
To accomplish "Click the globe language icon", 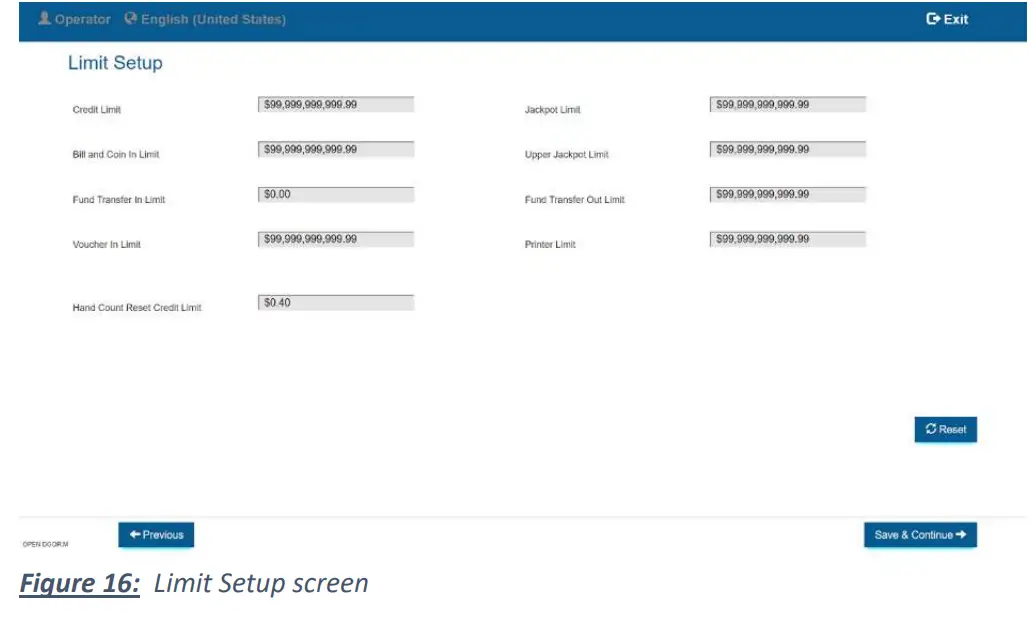I will [130, 19].
